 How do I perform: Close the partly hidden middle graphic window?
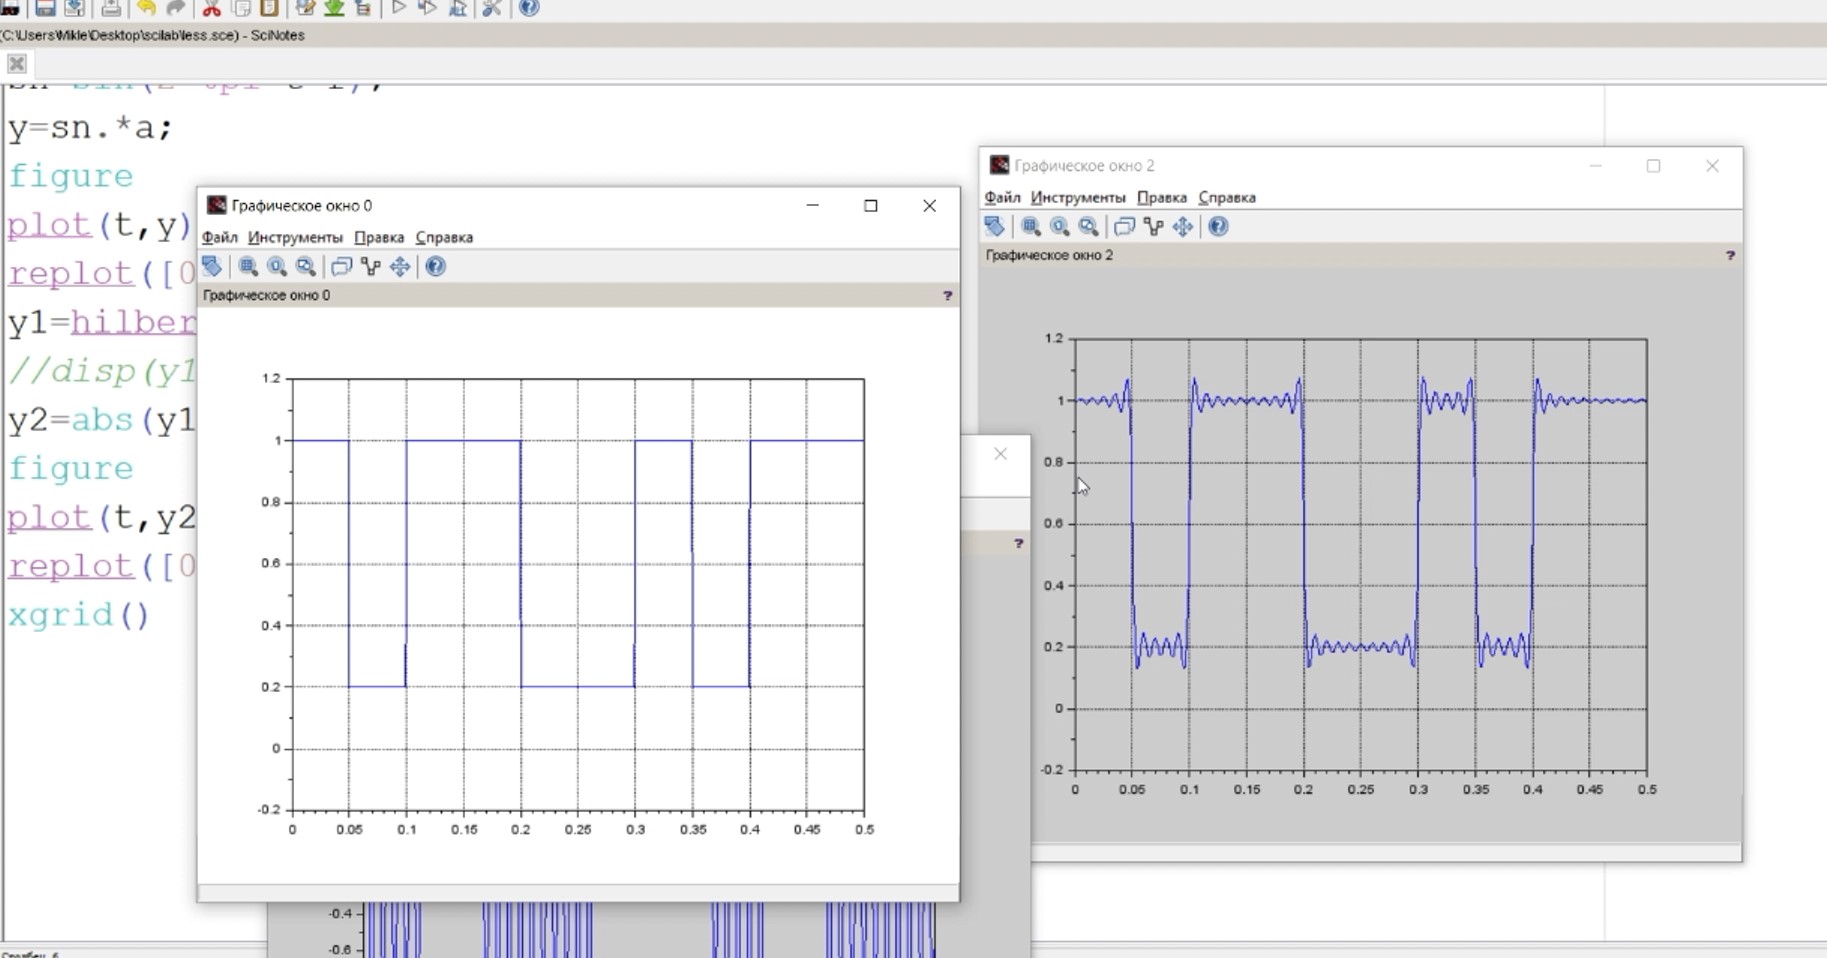pyautogui.click(x=1000, y=454)
